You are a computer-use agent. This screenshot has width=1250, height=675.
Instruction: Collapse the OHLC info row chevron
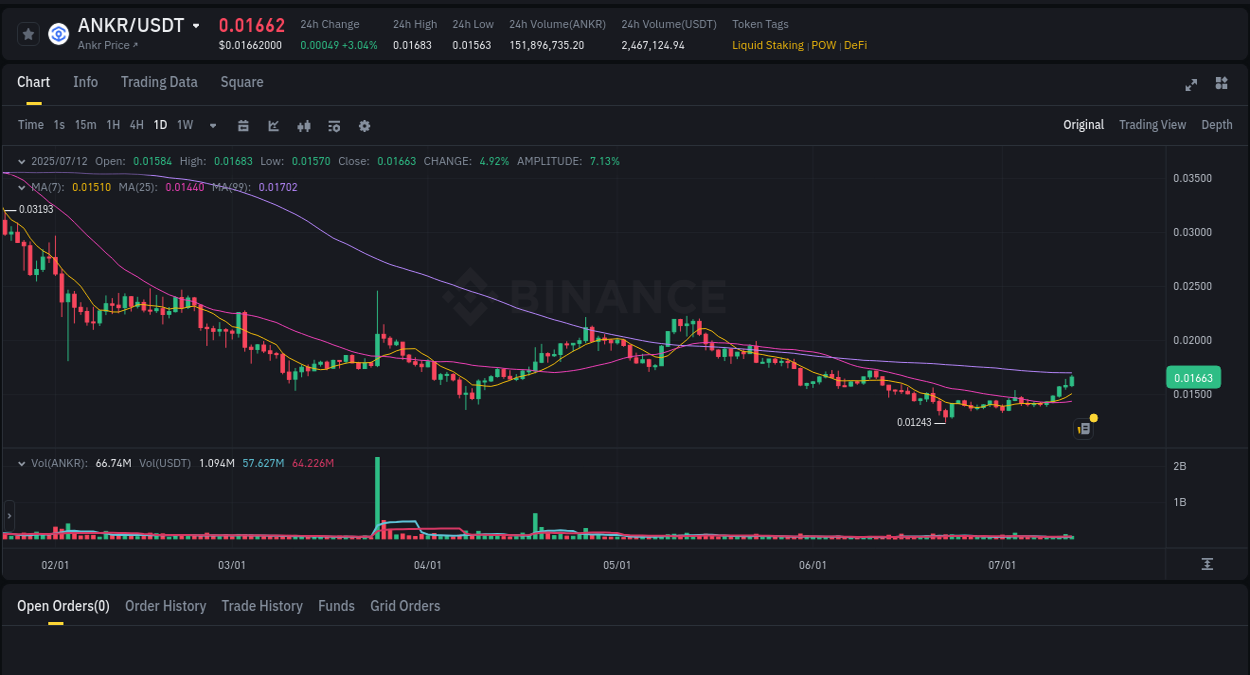click(x=21, y=160)
